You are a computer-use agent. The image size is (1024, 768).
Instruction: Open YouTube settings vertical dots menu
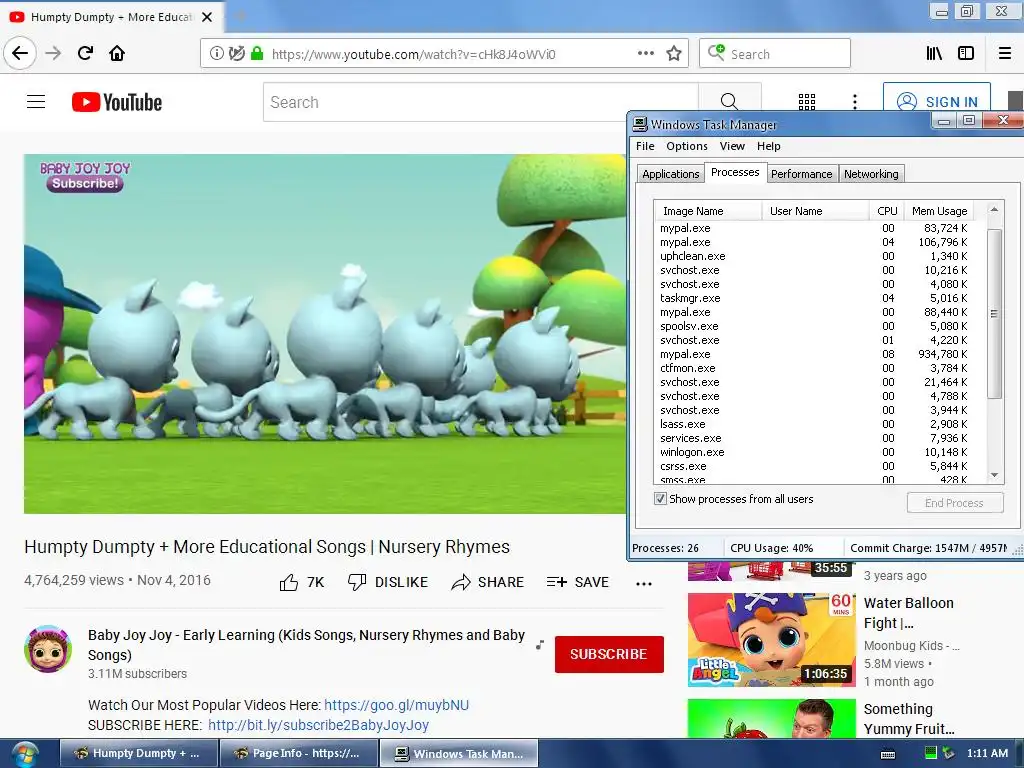tap(854, 101)
